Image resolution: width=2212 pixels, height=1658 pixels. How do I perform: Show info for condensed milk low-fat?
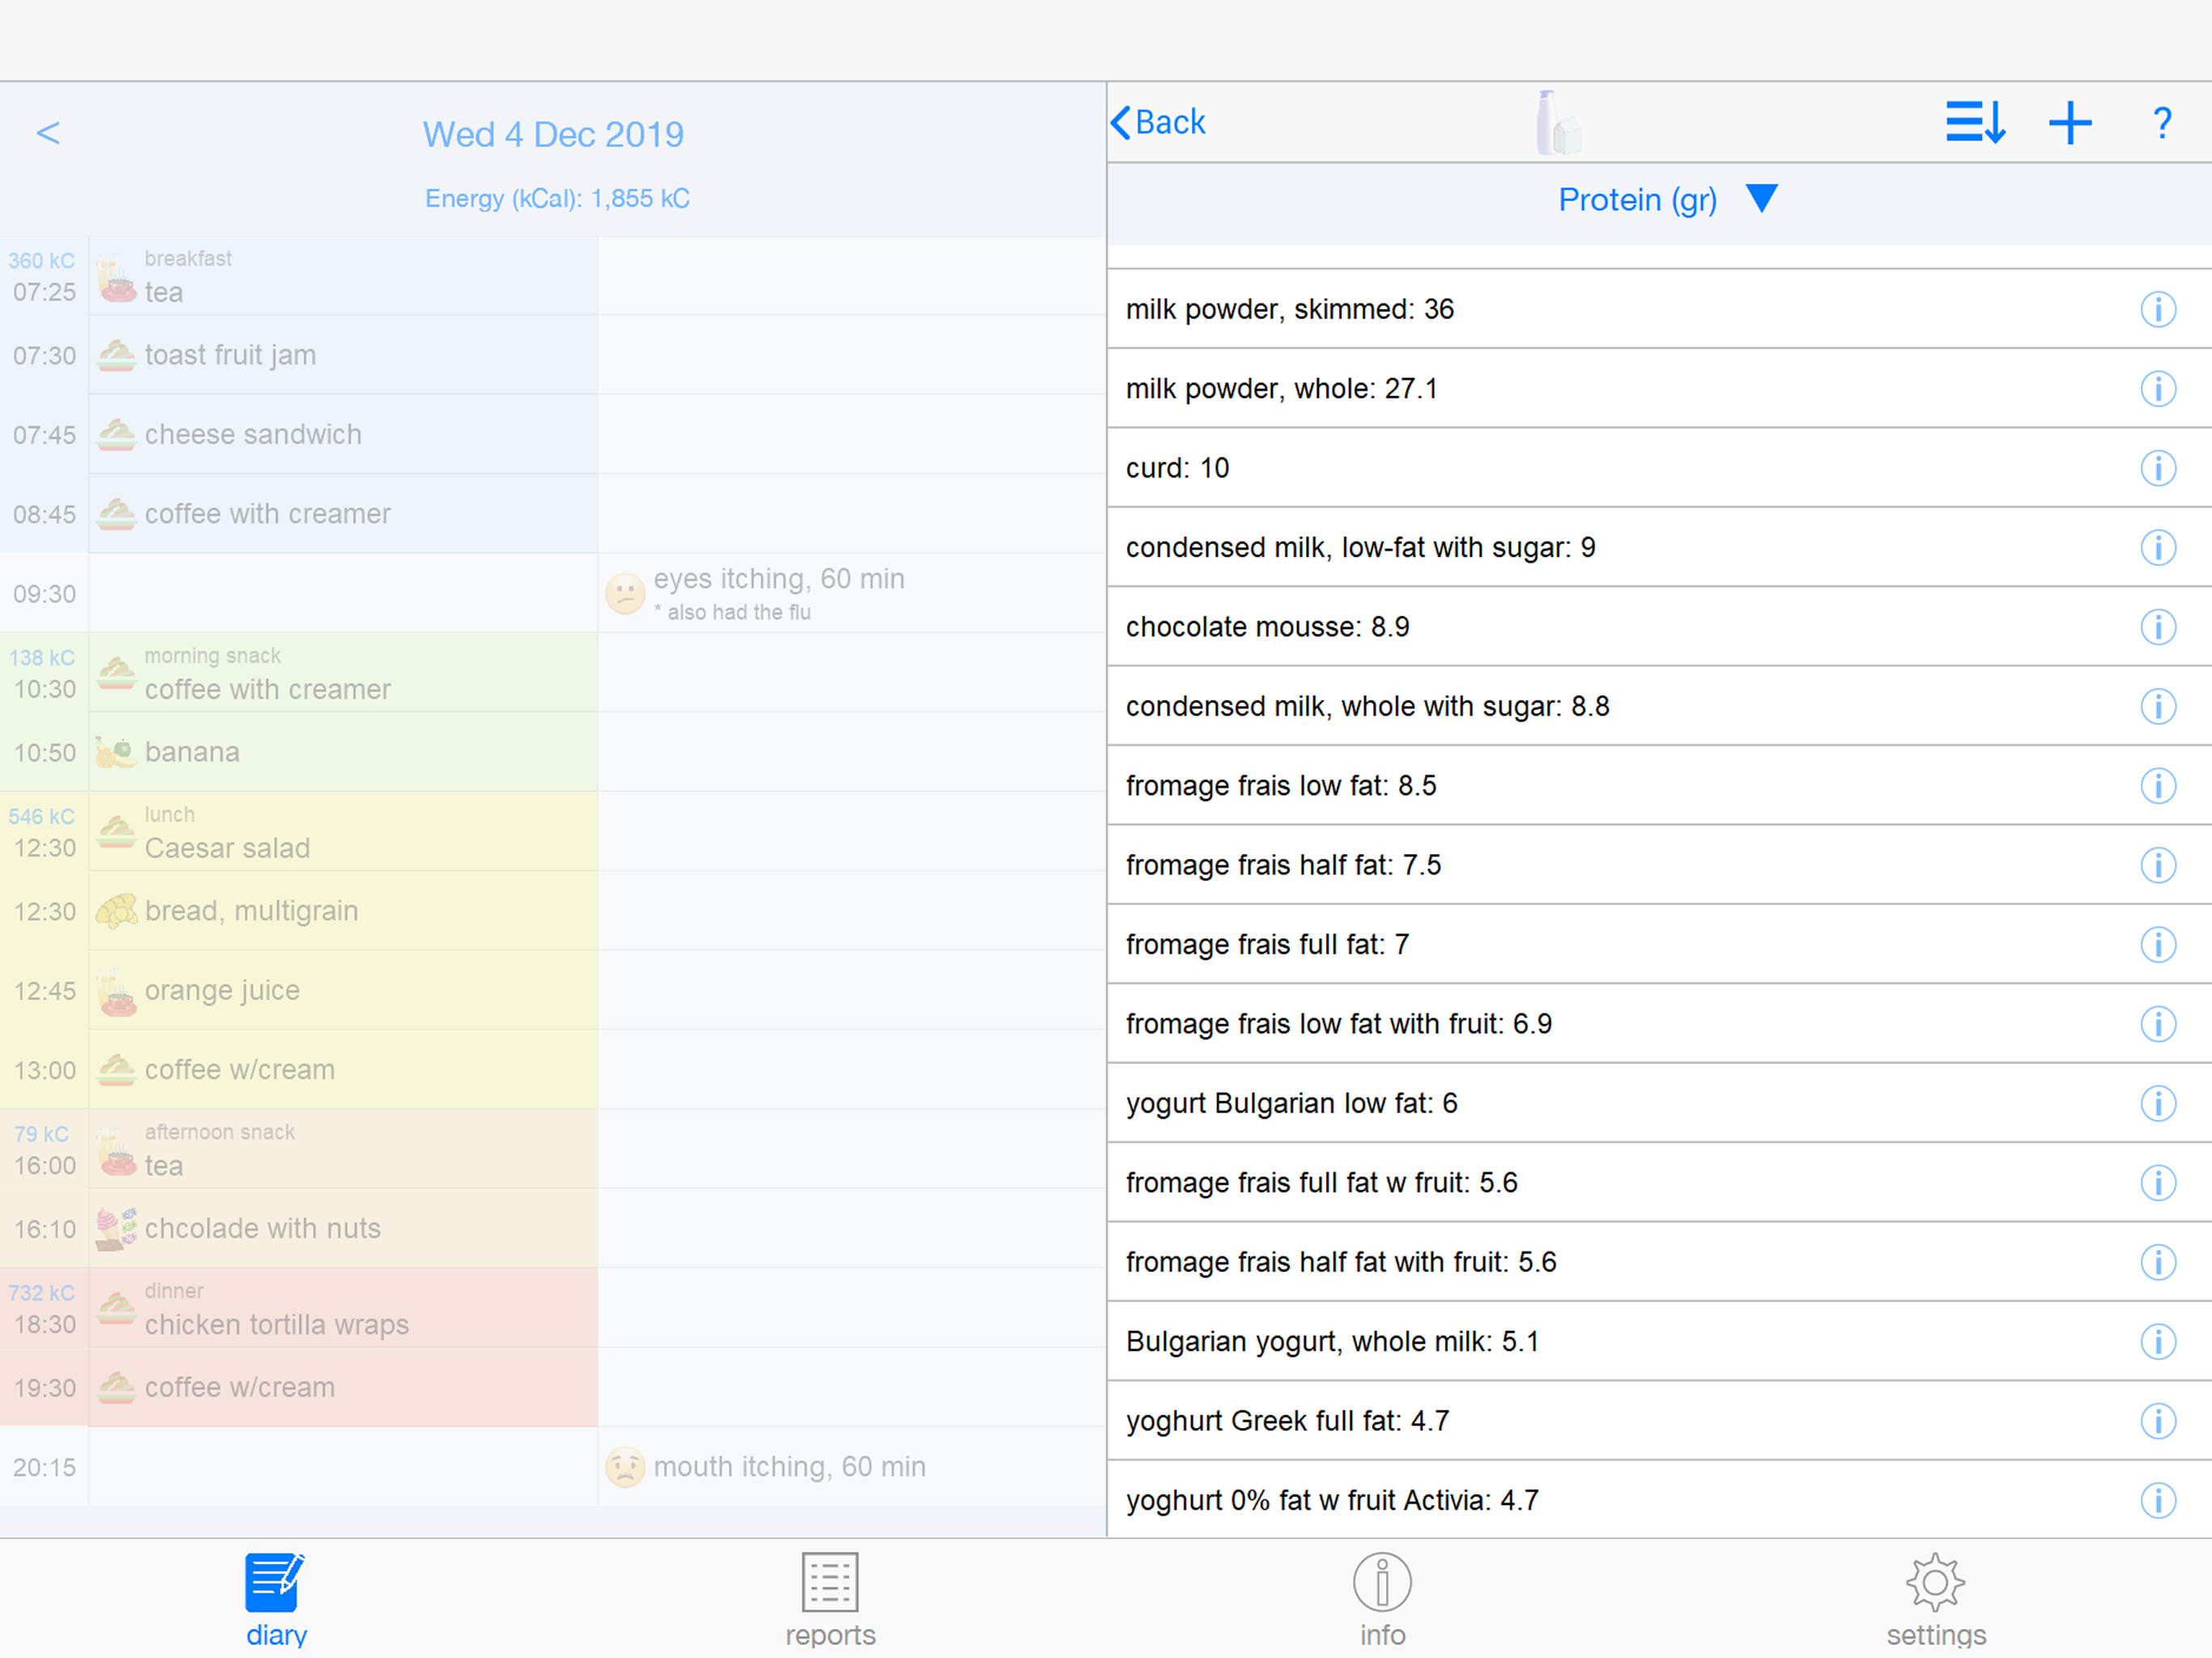pyautogui.click(x=2158, y=547)
